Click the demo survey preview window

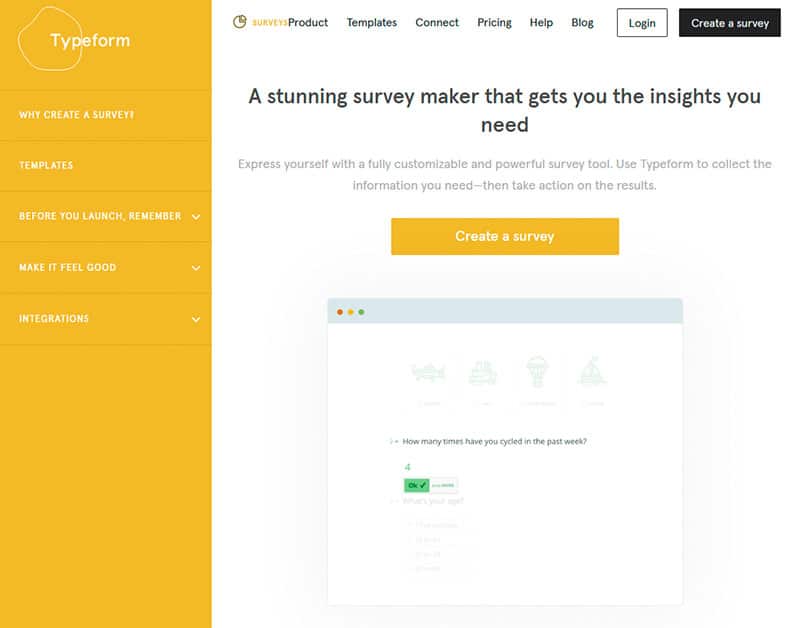pyautogui.click(x=505, y=452)
